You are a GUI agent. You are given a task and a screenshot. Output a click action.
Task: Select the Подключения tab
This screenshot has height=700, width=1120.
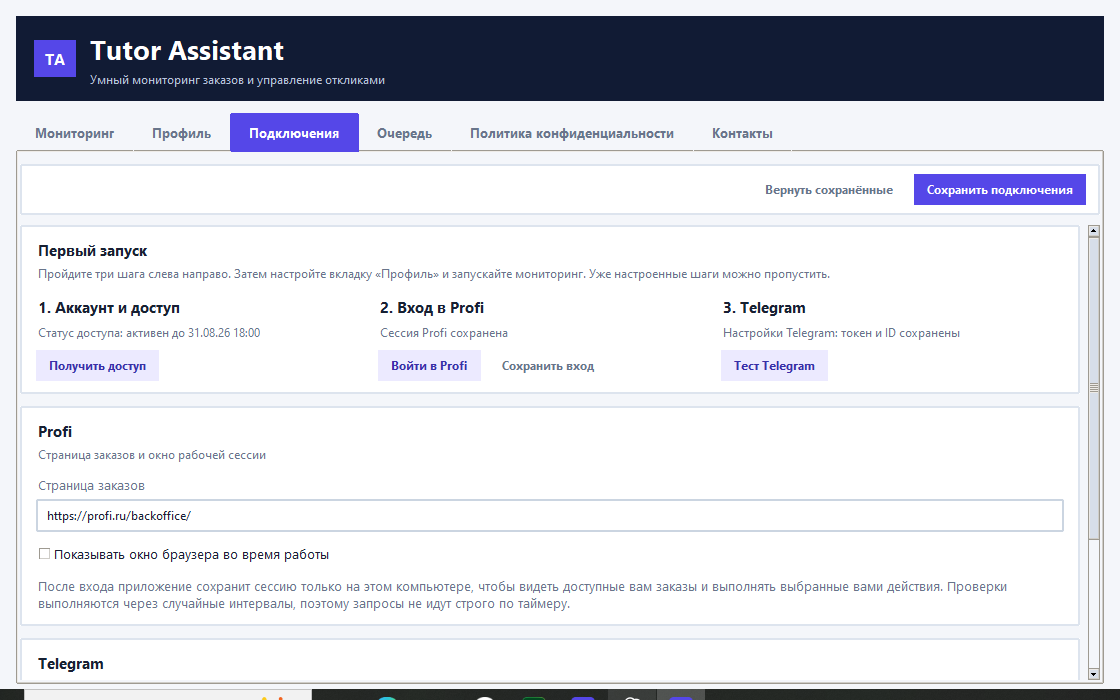click(x=294, y=133)
